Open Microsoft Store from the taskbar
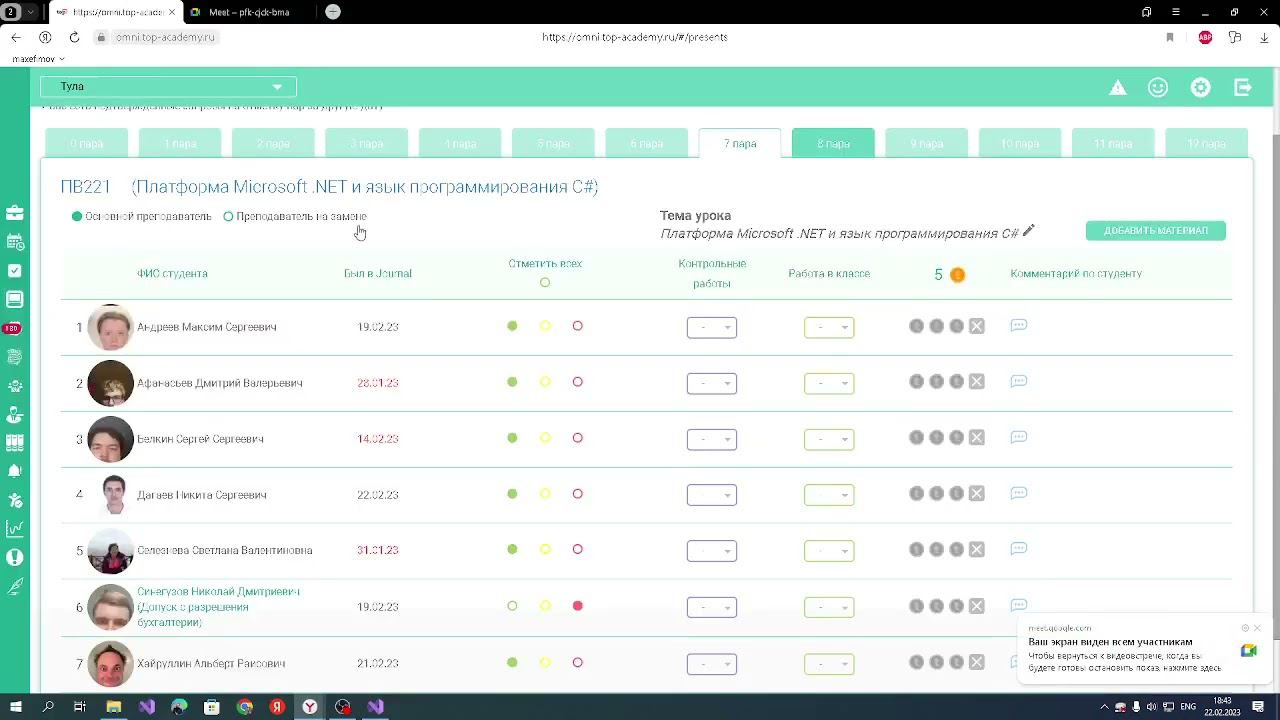1280x720 pixels. click(x=212, y=707)
